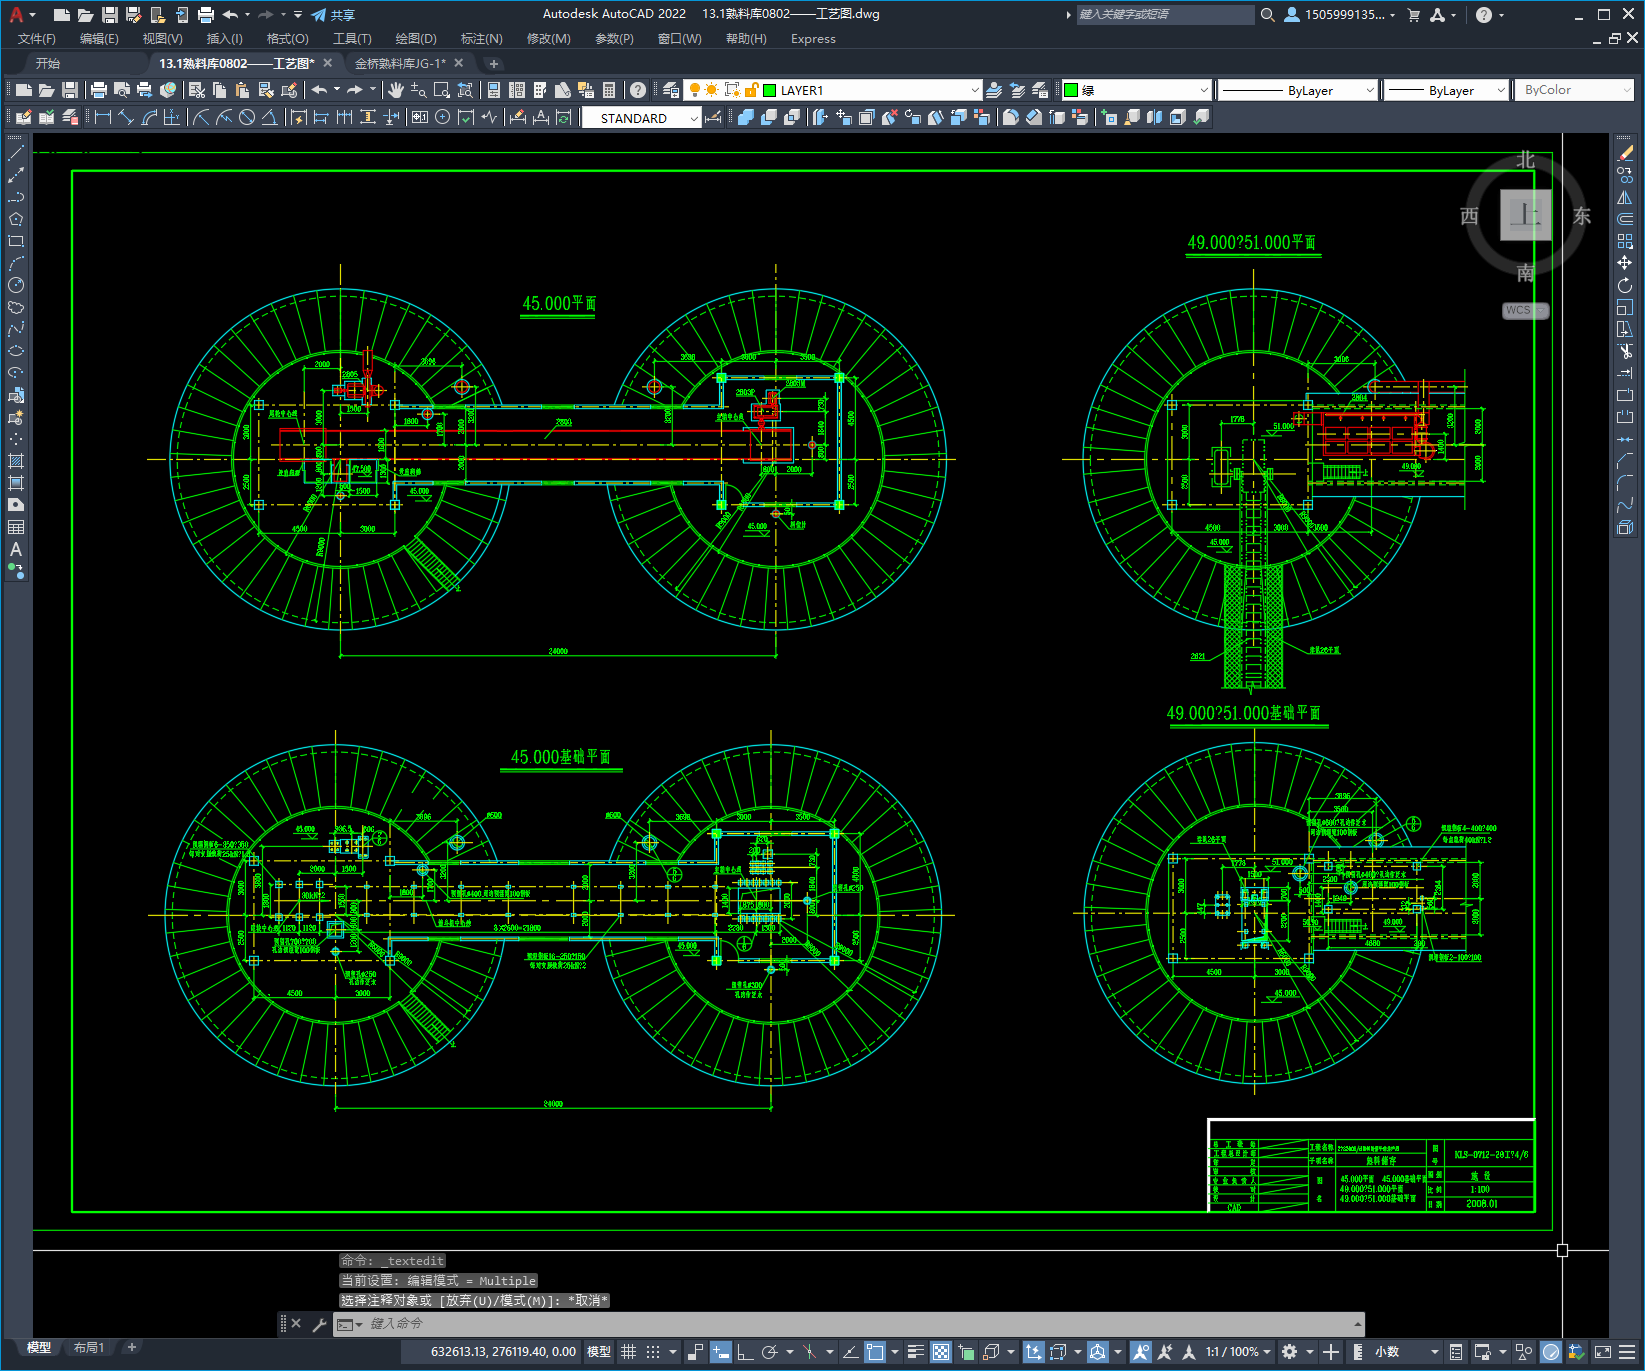Viewport: 1645px width, 1371px height.
Task: Toggle the drawing grid display
Action: pyautogui.click(x=628, y=1352)
